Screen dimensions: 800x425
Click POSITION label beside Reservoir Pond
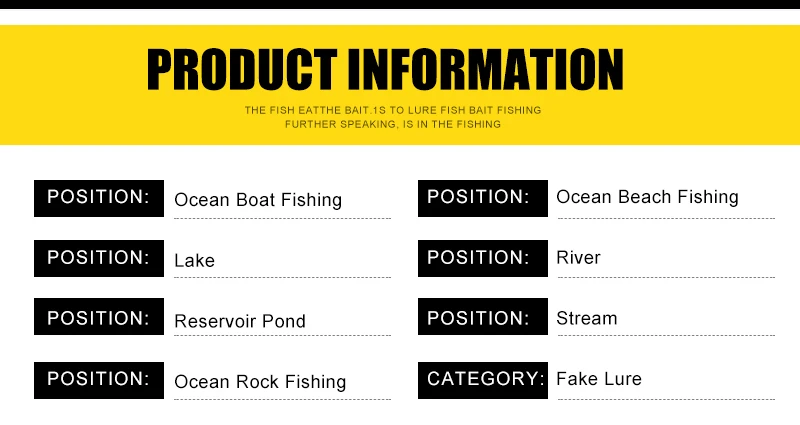99,316
